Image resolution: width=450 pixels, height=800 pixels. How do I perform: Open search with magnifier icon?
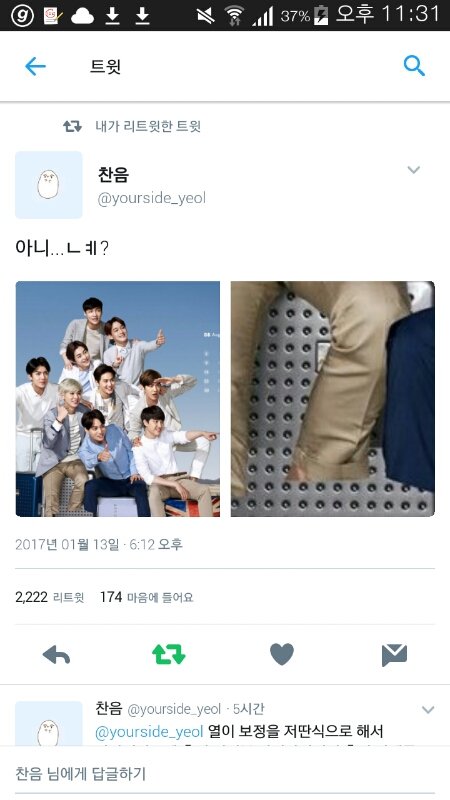click(x=414, y=66)
